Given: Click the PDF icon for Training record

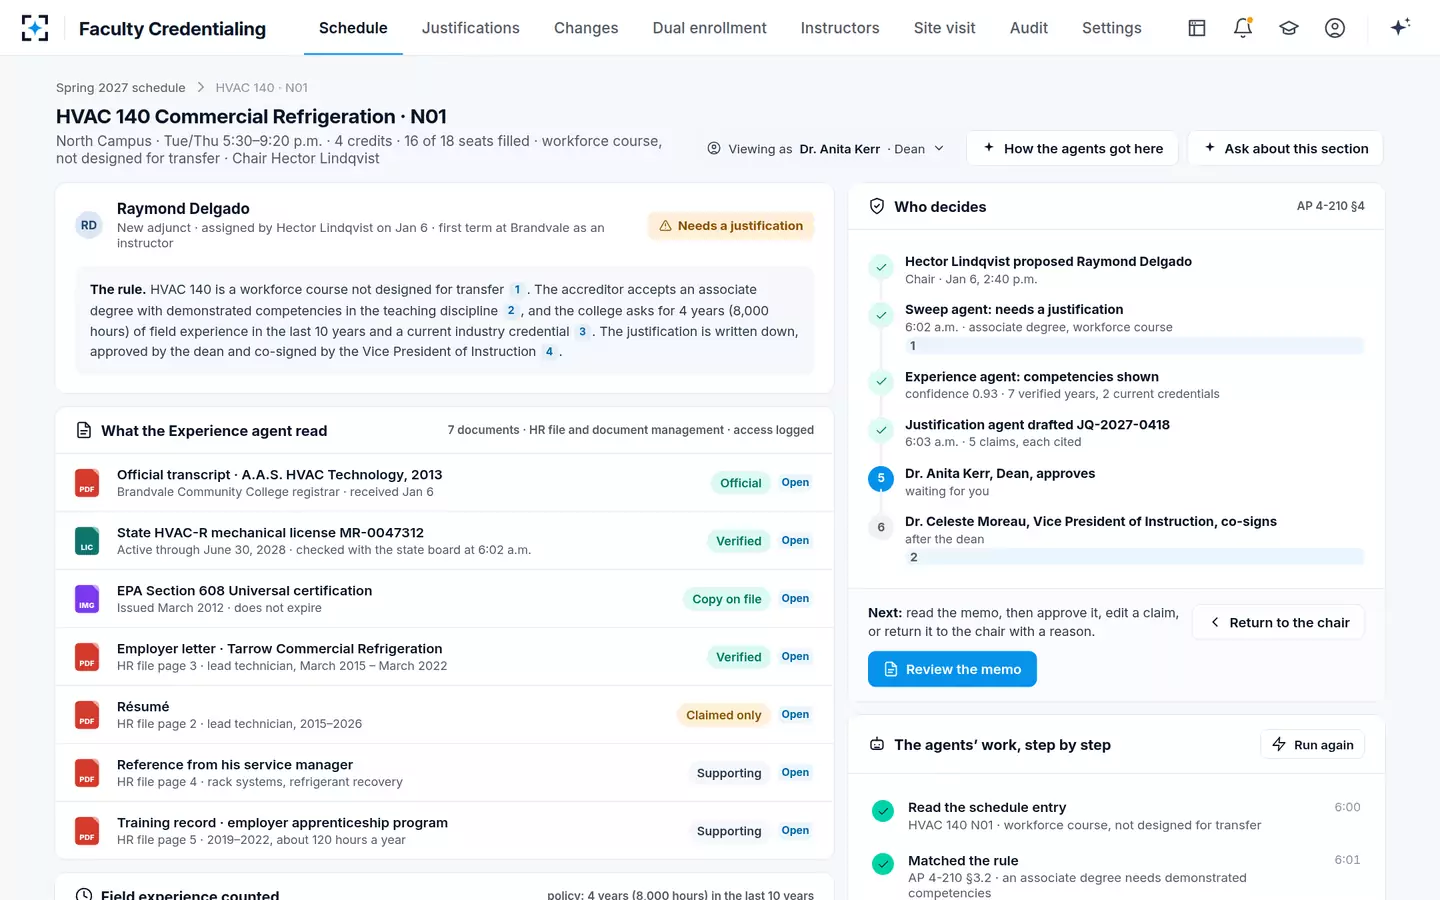Looking at the screenshot, I should [x=87, y=831].
